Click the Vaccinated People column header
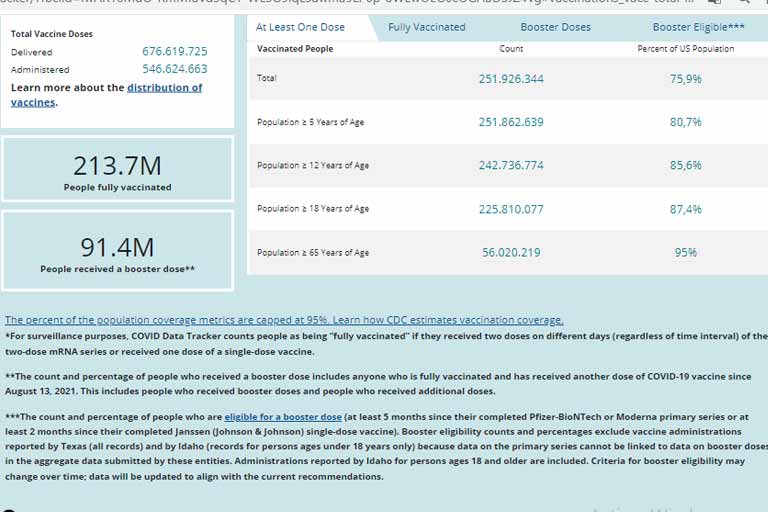The height and width of the screenshot is (512, 768). click(295, 49)
